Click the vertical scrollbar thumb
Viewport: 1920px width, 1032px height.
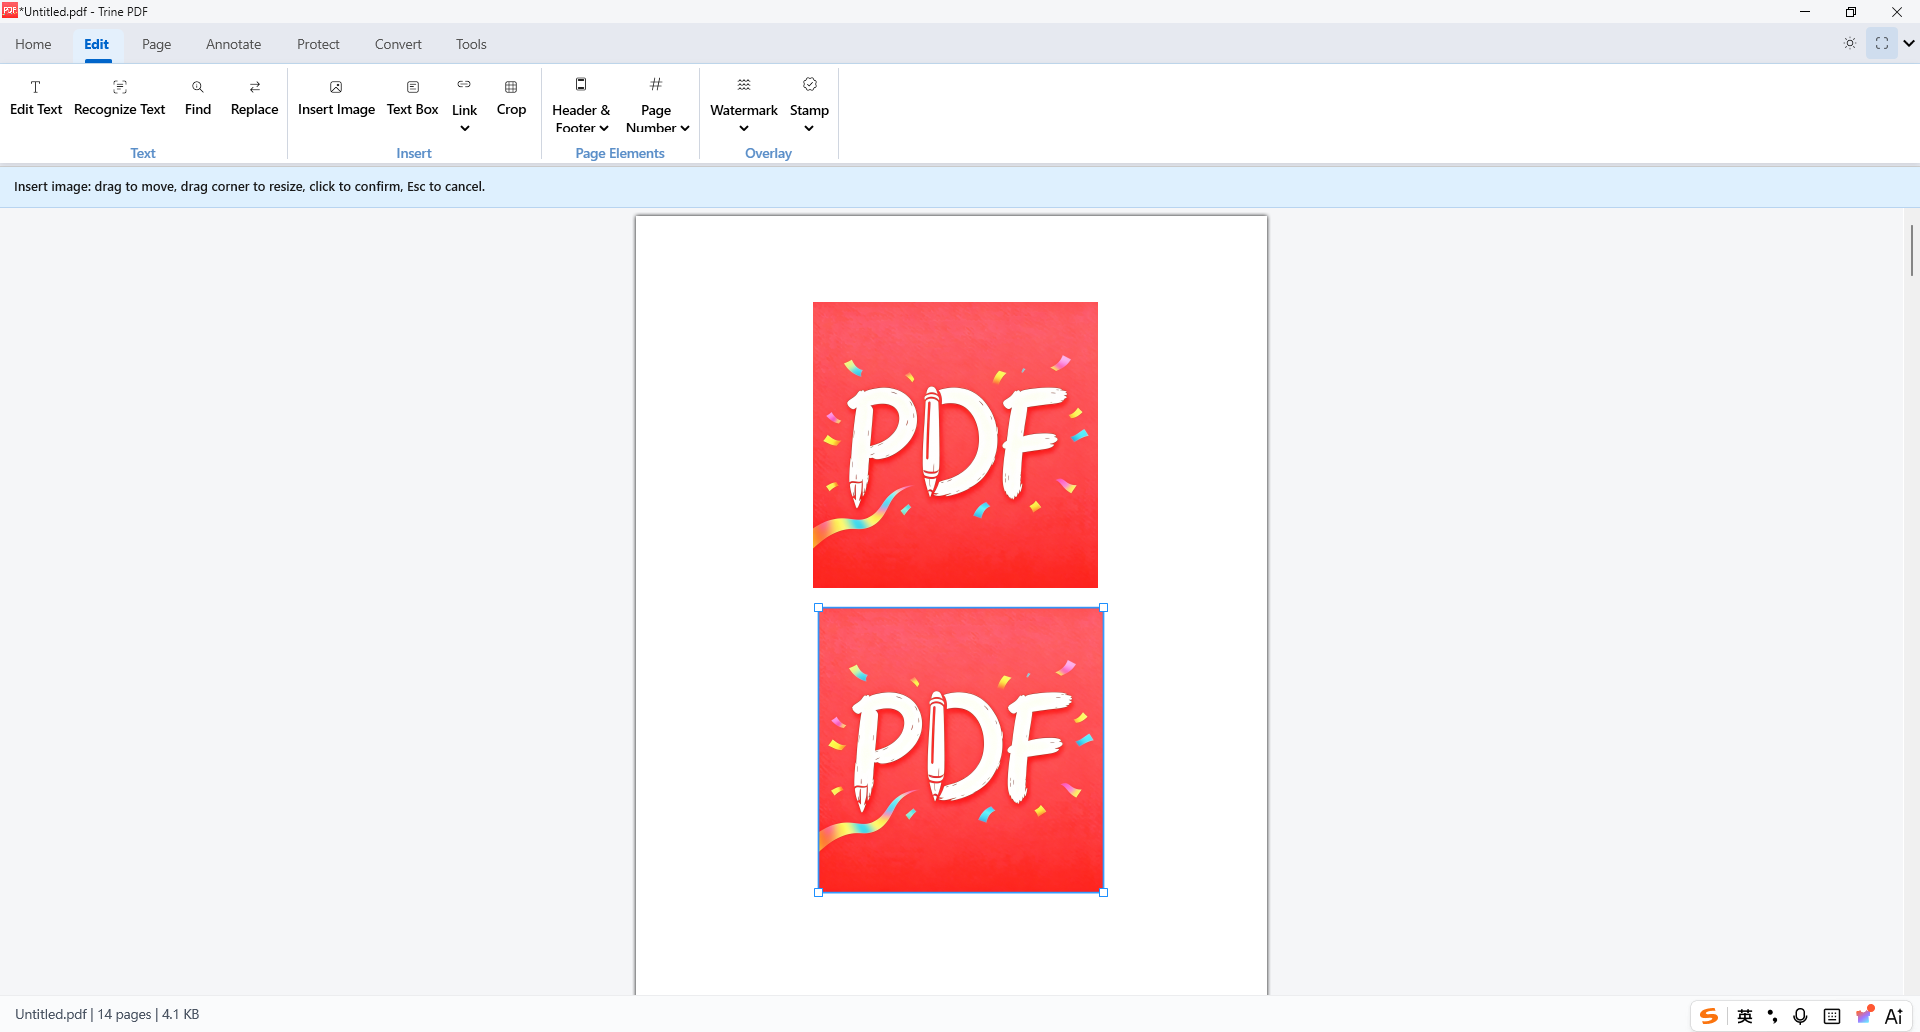(x=1911, y=250)
